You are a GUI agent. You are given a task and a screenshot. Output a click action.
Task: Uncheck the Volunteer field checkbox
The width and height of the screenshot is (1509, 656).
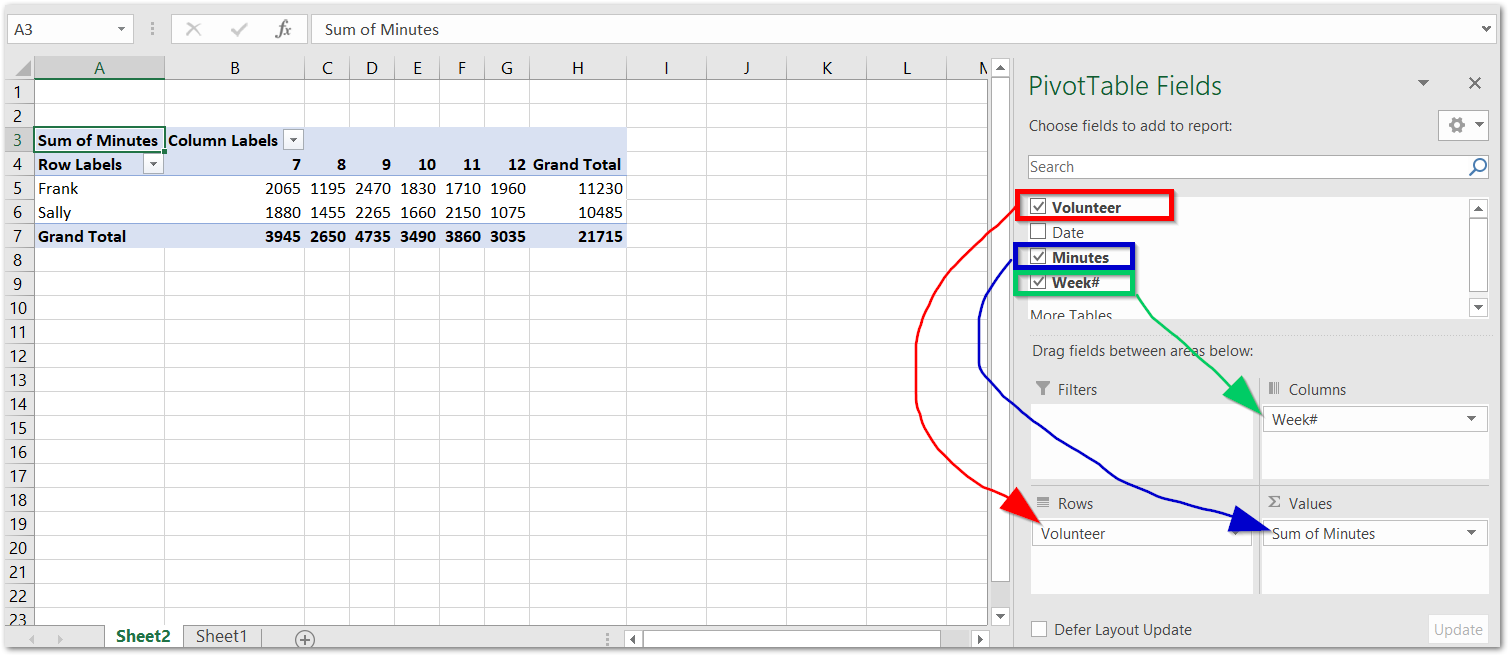[1039, 206]
